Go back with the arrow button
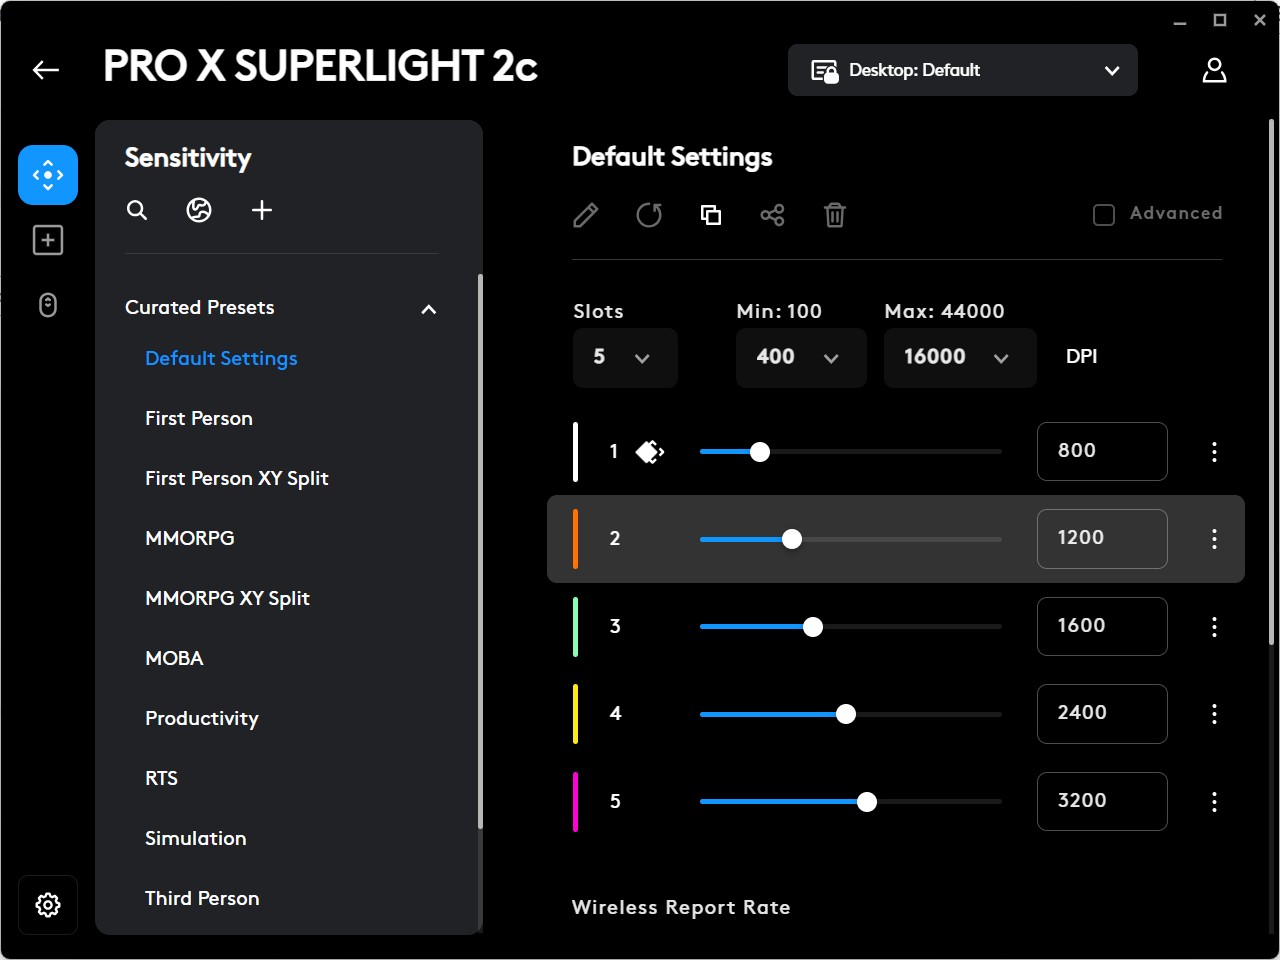Viewport: 1280px width, 960px height. click(44, 69)
